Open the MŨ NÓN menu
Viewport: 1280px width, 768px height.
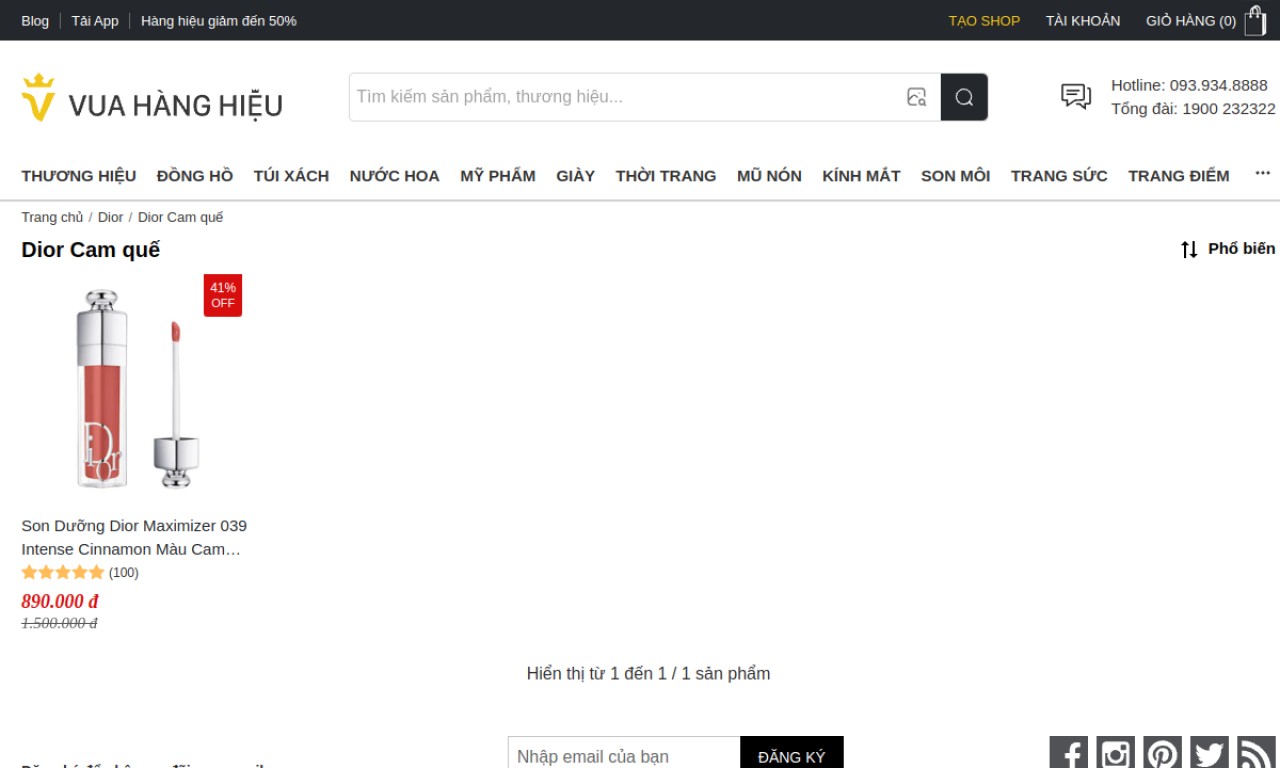point(769,176)
